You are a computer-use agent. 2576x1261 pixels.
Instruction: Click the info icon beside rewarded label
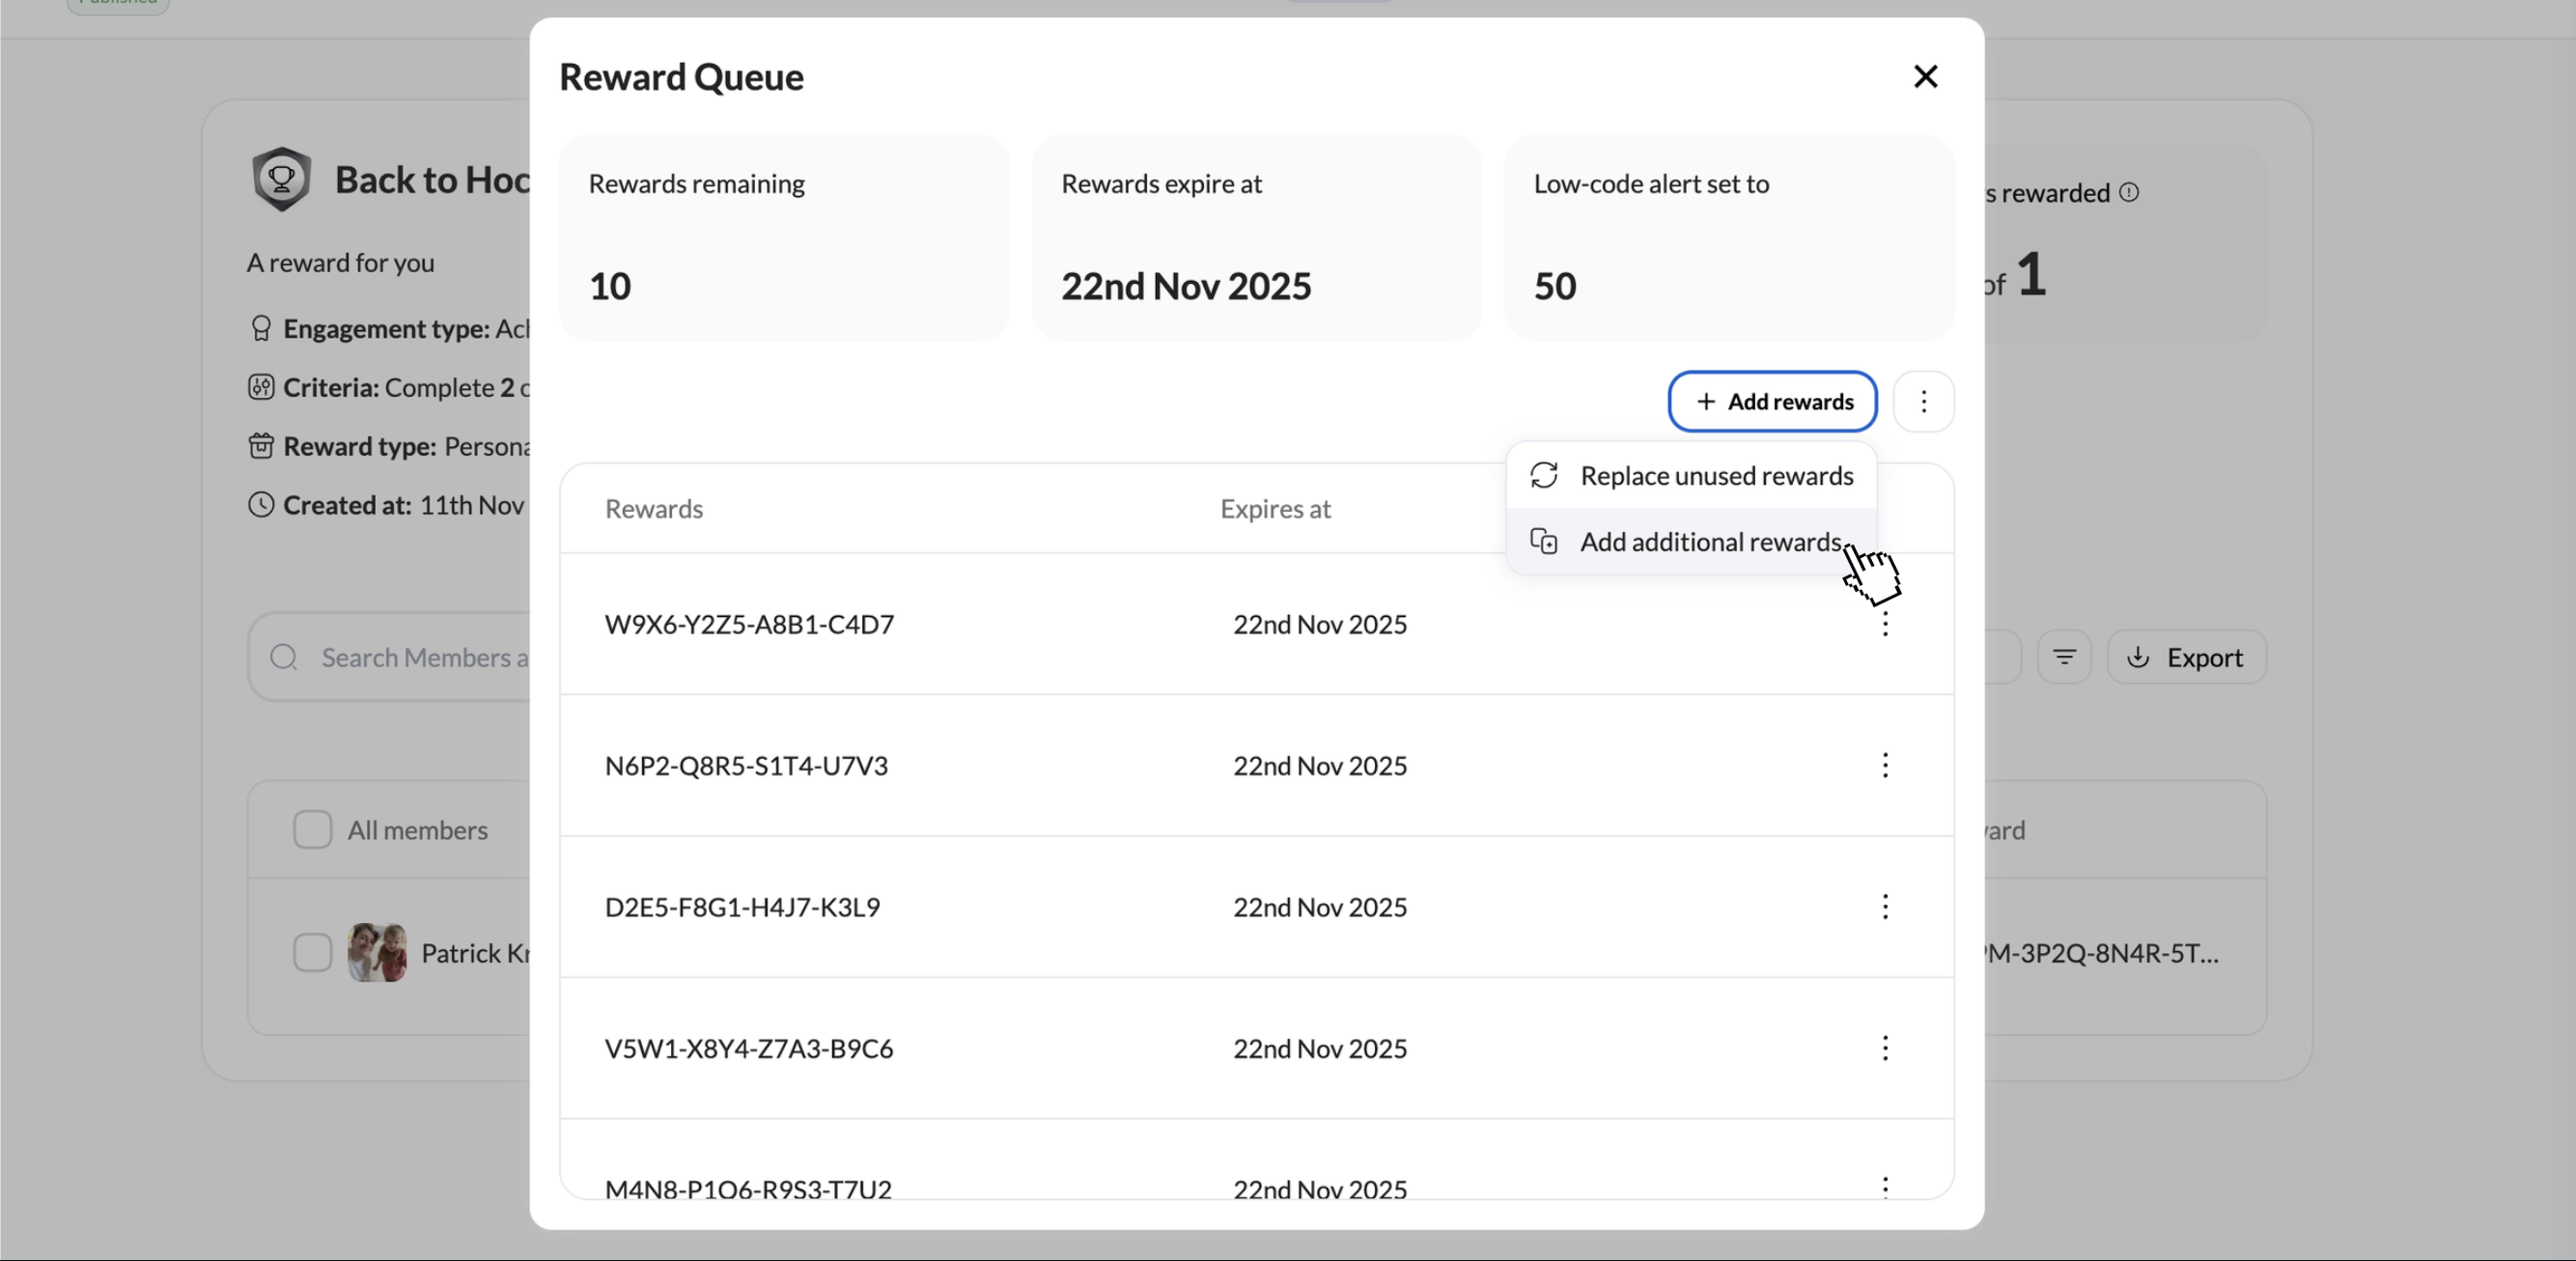[2129, 192]
